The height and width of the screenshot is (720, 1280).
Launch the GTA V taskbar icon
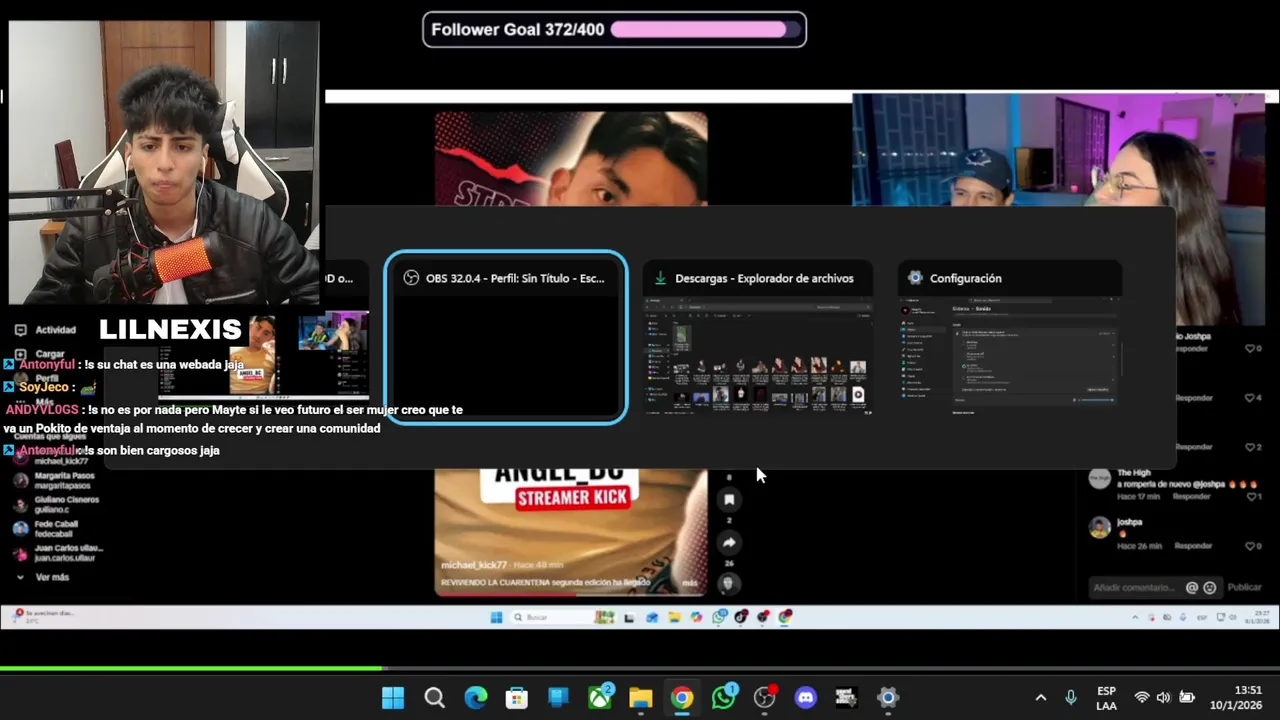point(847,698)
